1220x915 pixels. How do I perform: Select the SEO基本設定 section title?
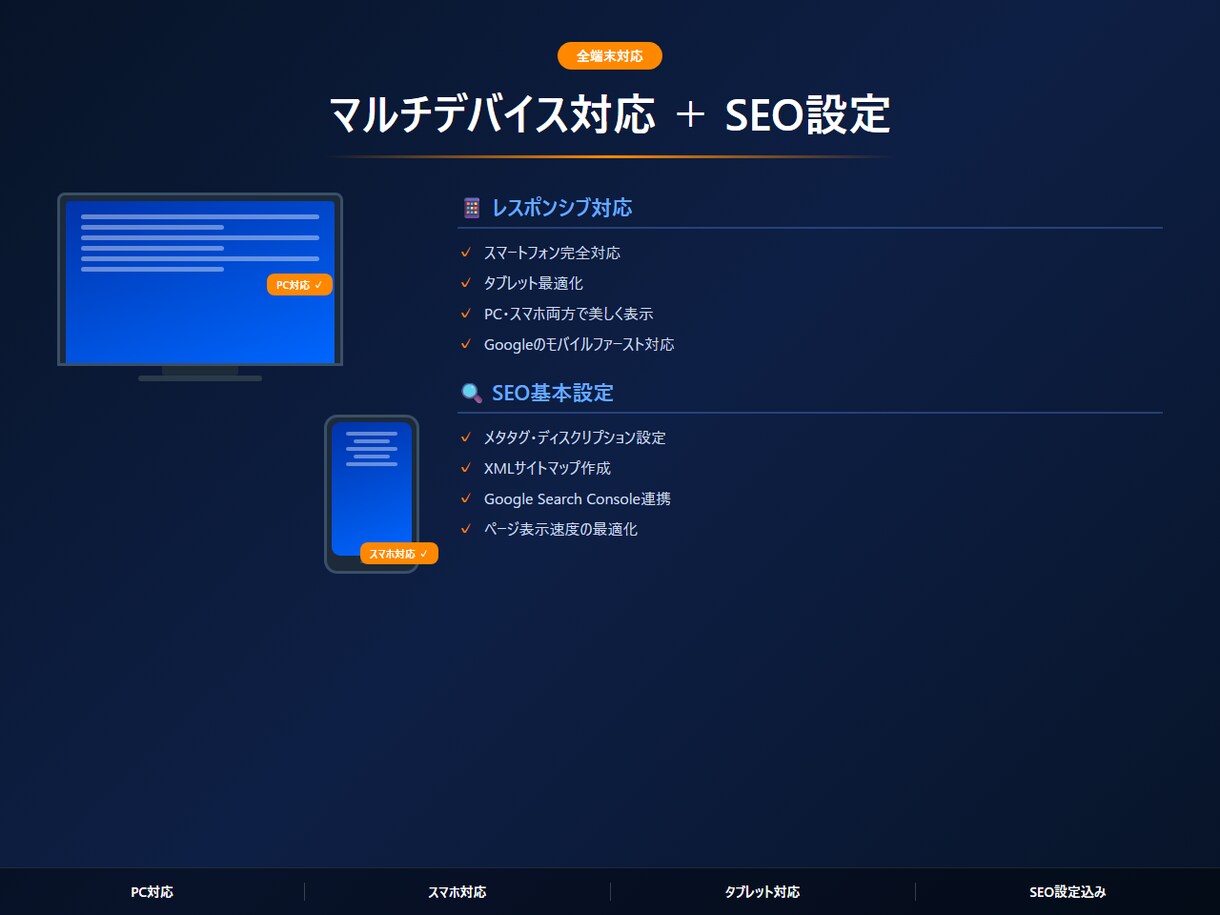tap(553, 393)
